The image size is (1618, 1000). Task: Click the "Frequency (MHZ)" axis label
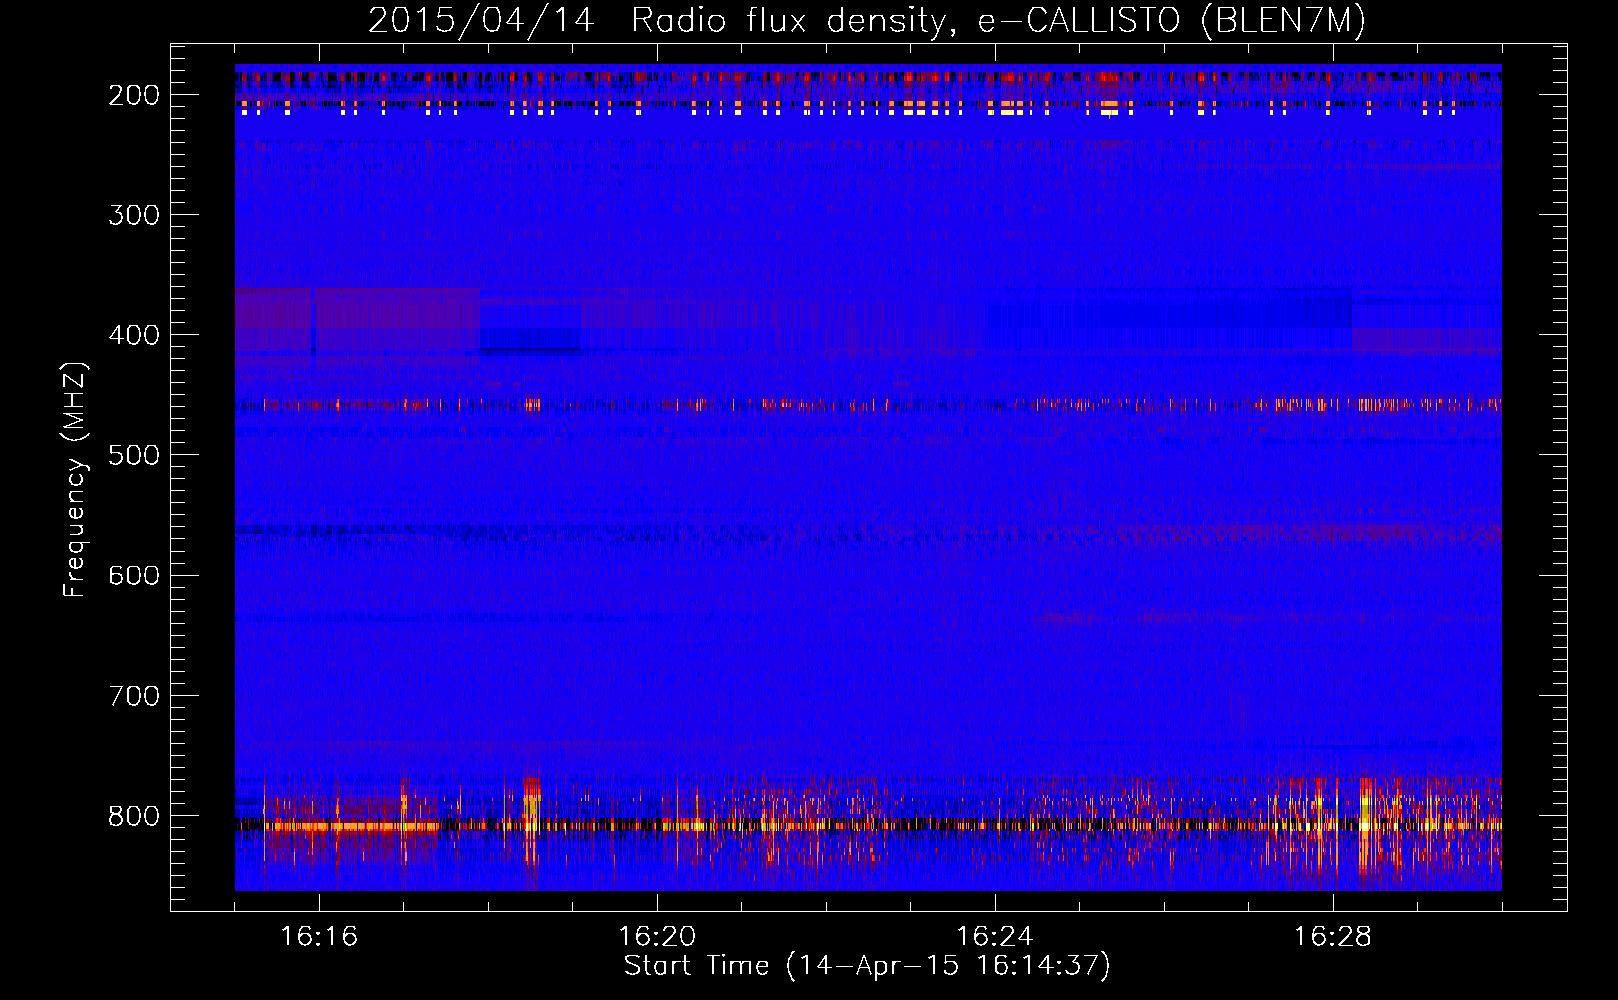pos(76,480)
